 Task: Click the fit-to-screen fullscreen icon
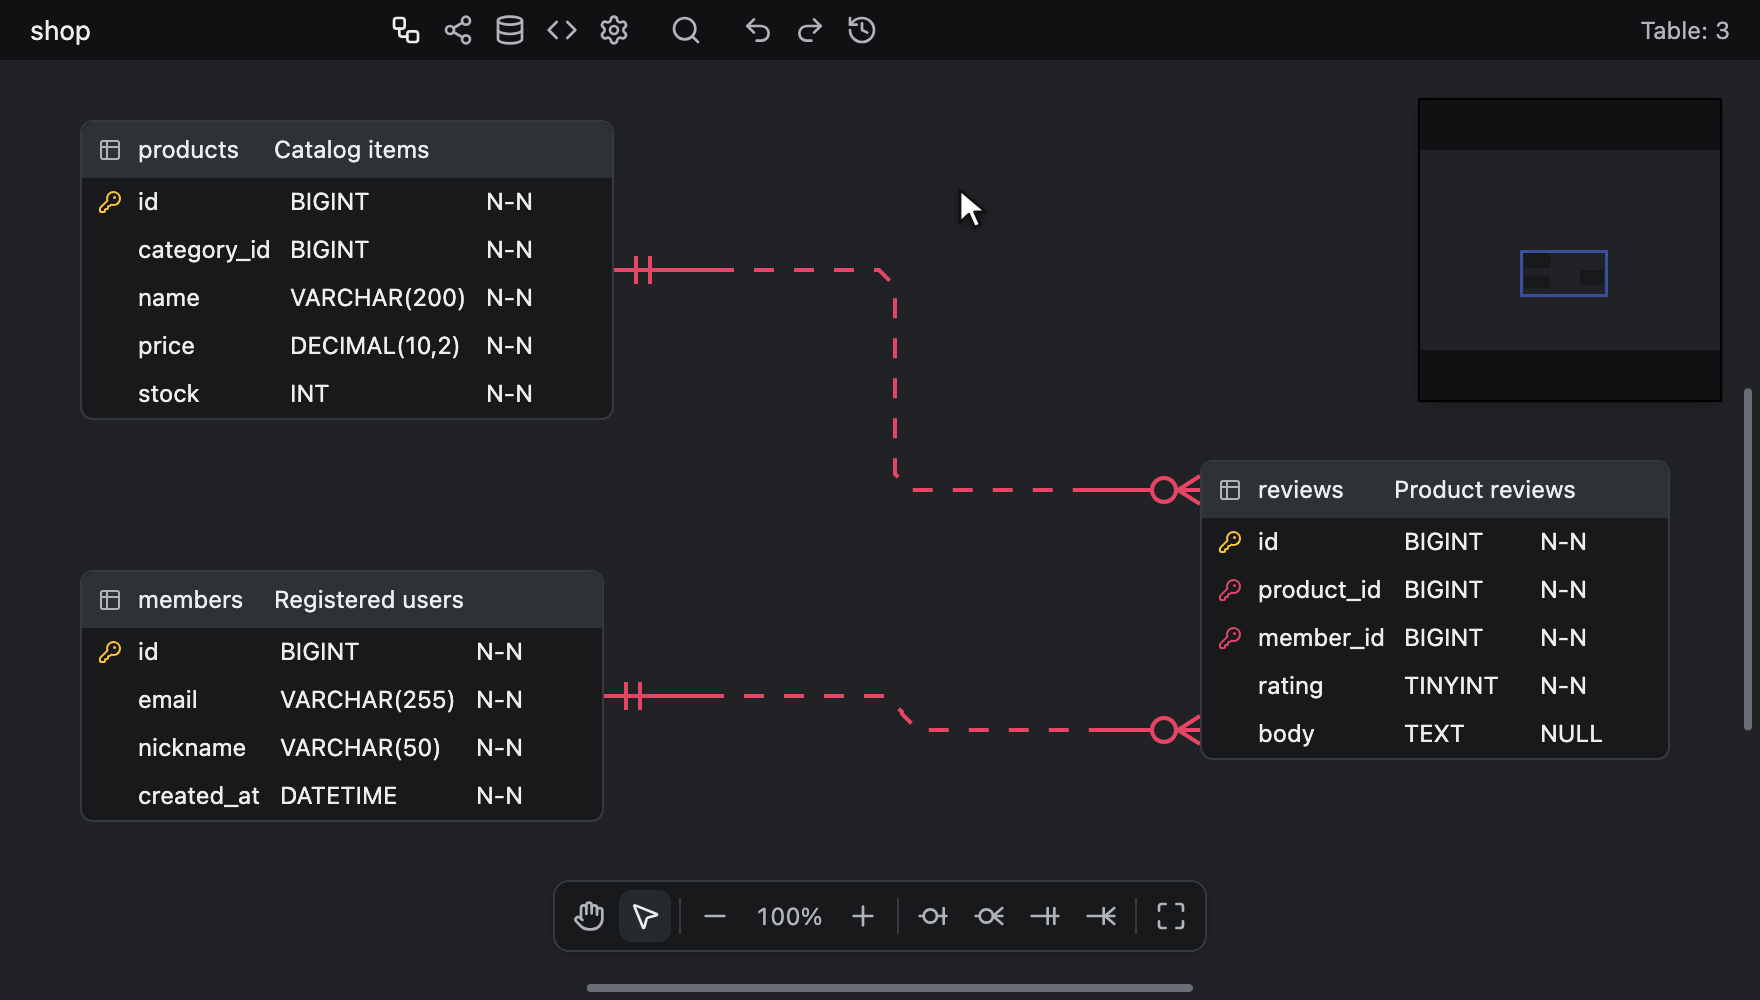[x=1171, y=916]
